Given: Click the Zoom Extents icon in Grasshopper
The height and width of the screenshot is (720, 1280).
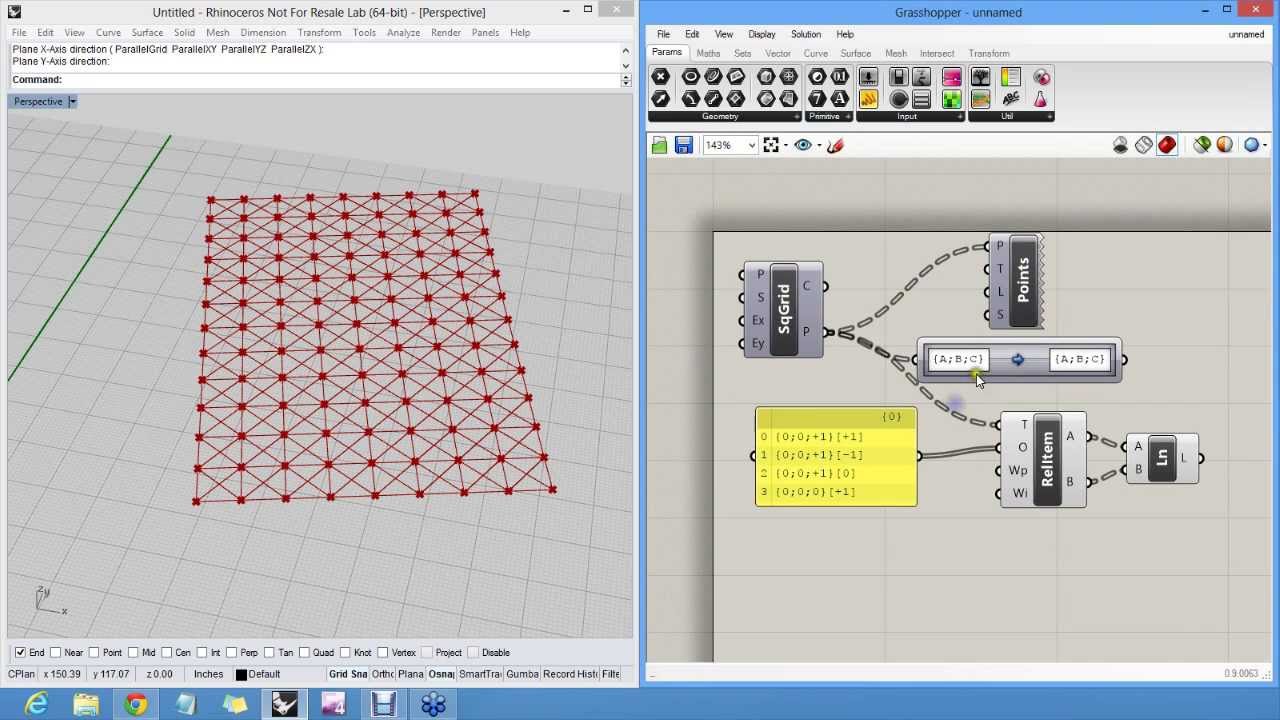Looking at the screenshot, I should click(771, 146).
